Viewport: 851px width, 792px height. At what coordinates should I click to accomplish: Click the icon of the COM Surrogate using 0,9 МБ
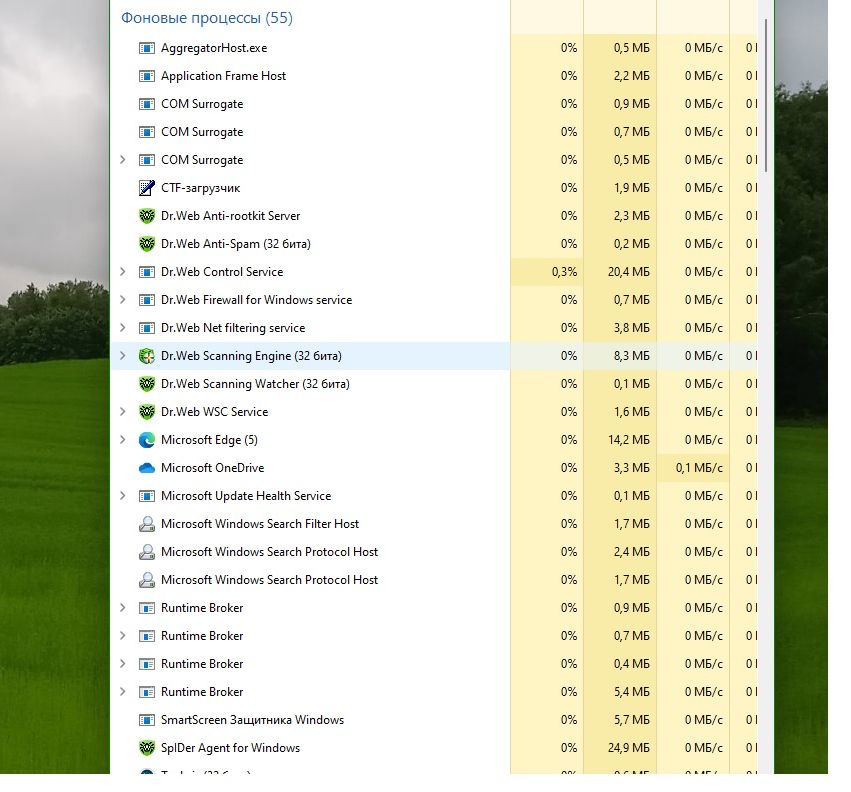pyautogui.click(x=147, y=104)
